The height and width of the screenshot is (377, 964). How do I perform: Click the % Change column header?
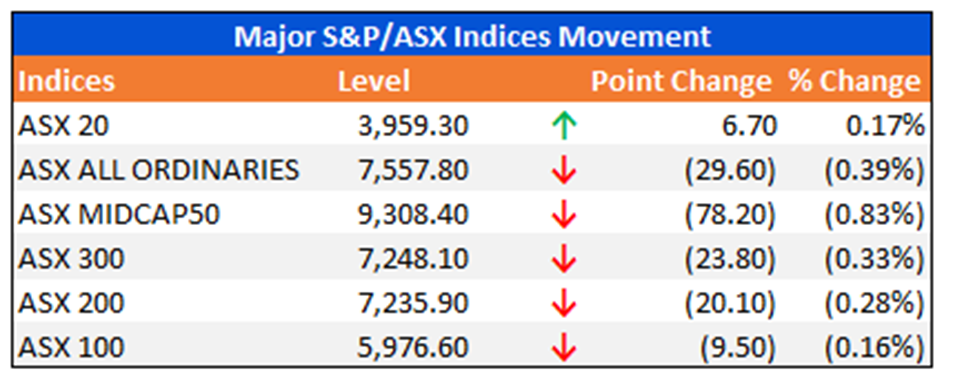(x=855, y=82)
